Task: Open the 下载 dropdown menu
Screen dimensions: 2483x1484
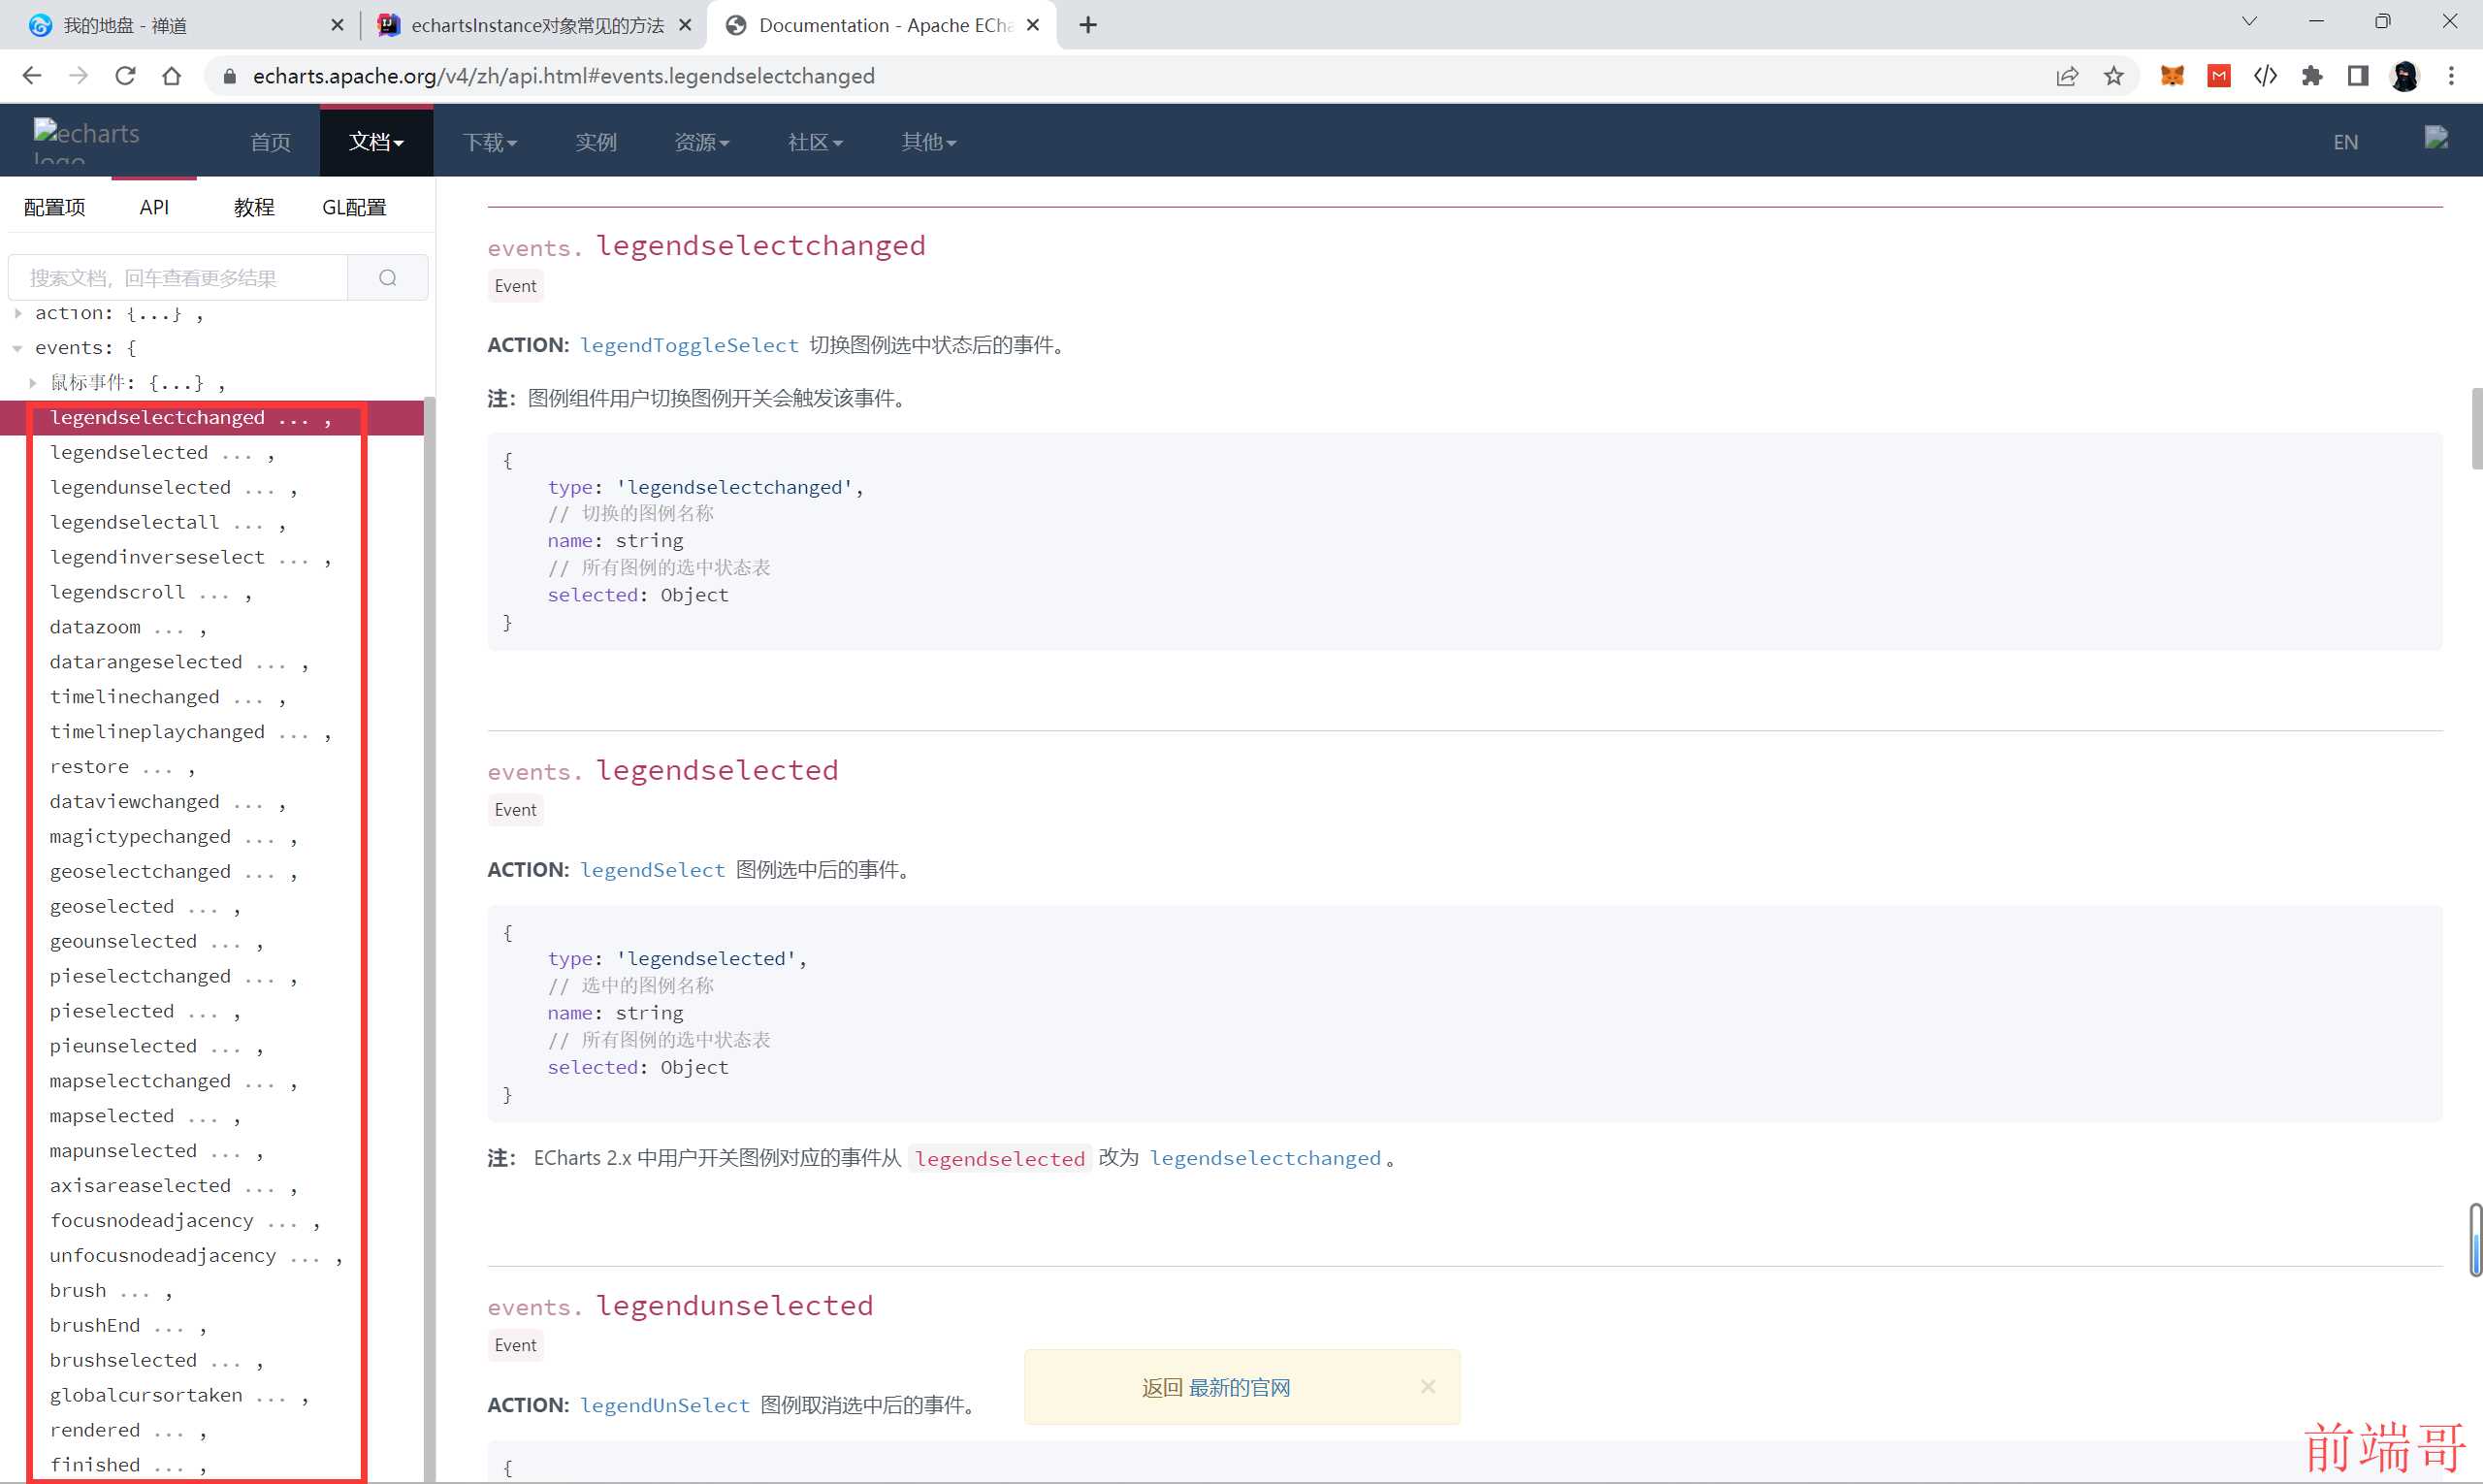Action: point(490,142)
